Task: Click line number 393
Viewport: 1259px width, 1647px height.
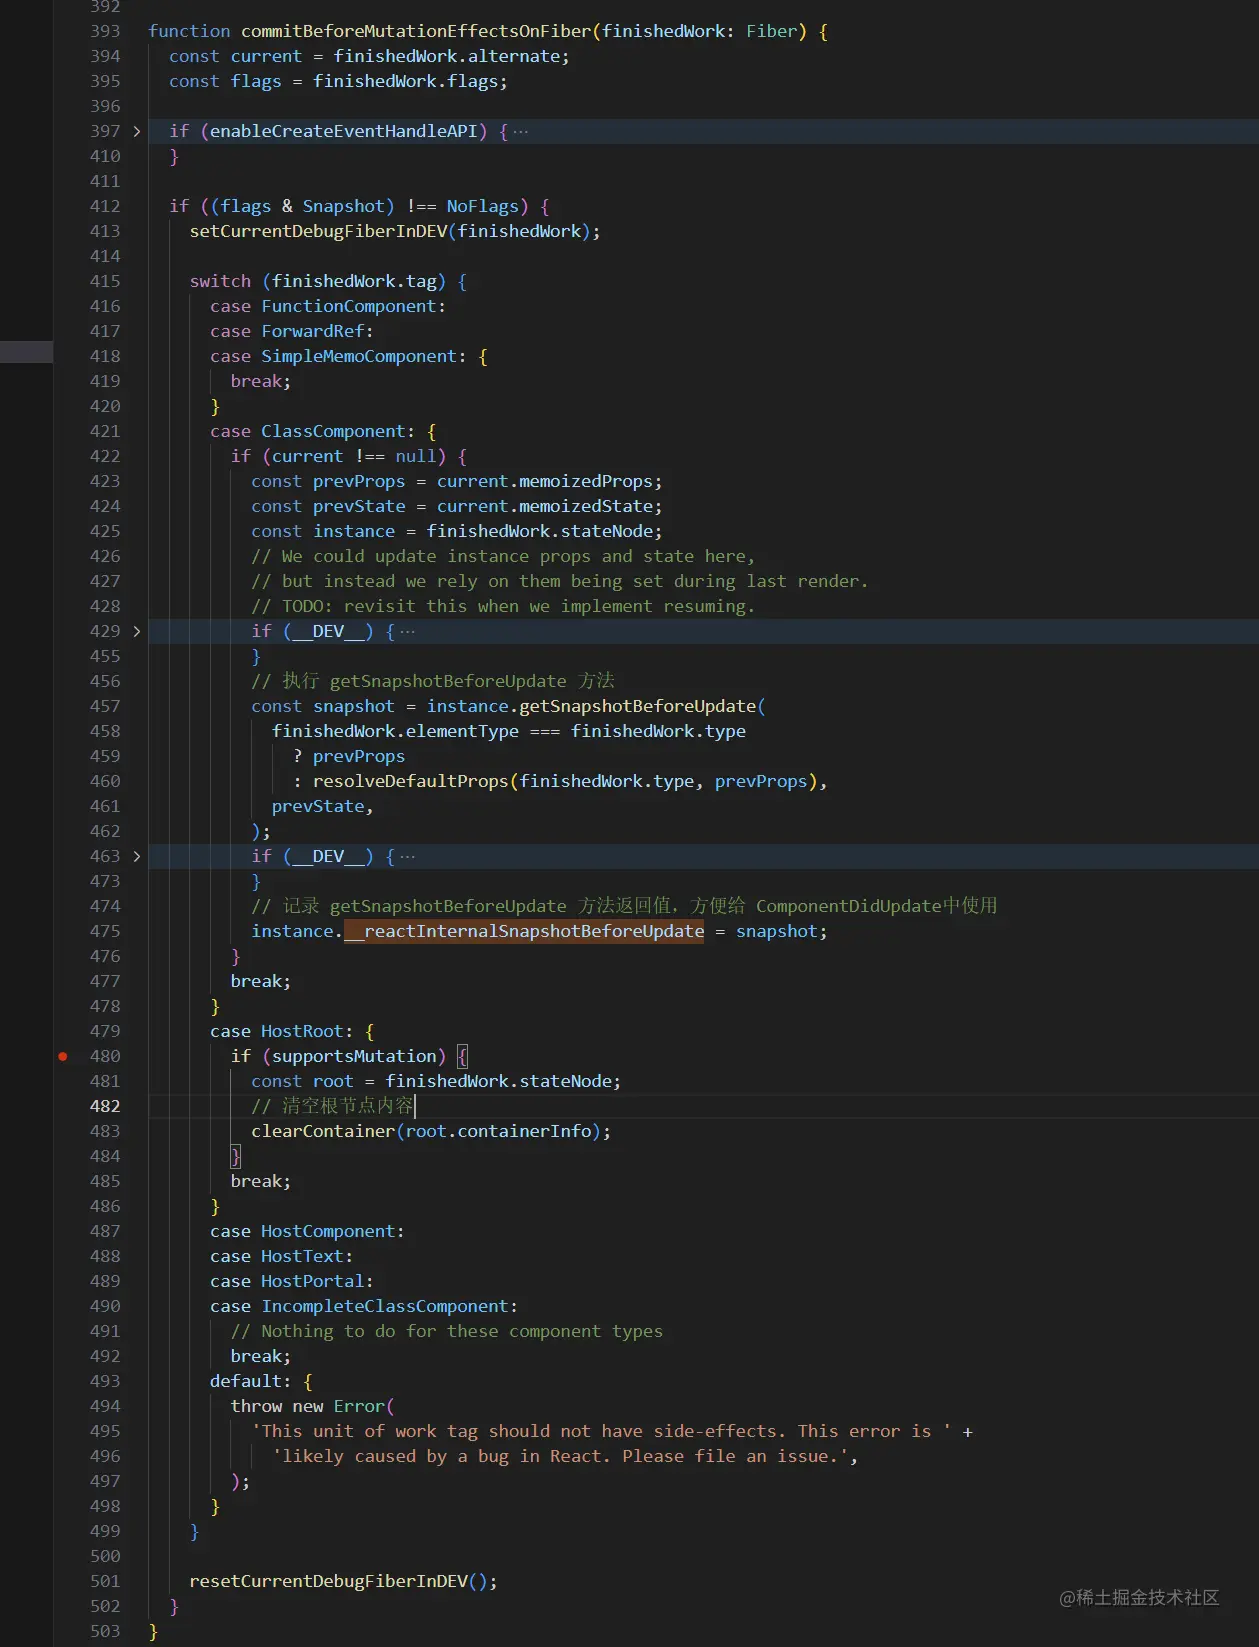Action: (x=105, y=31)
